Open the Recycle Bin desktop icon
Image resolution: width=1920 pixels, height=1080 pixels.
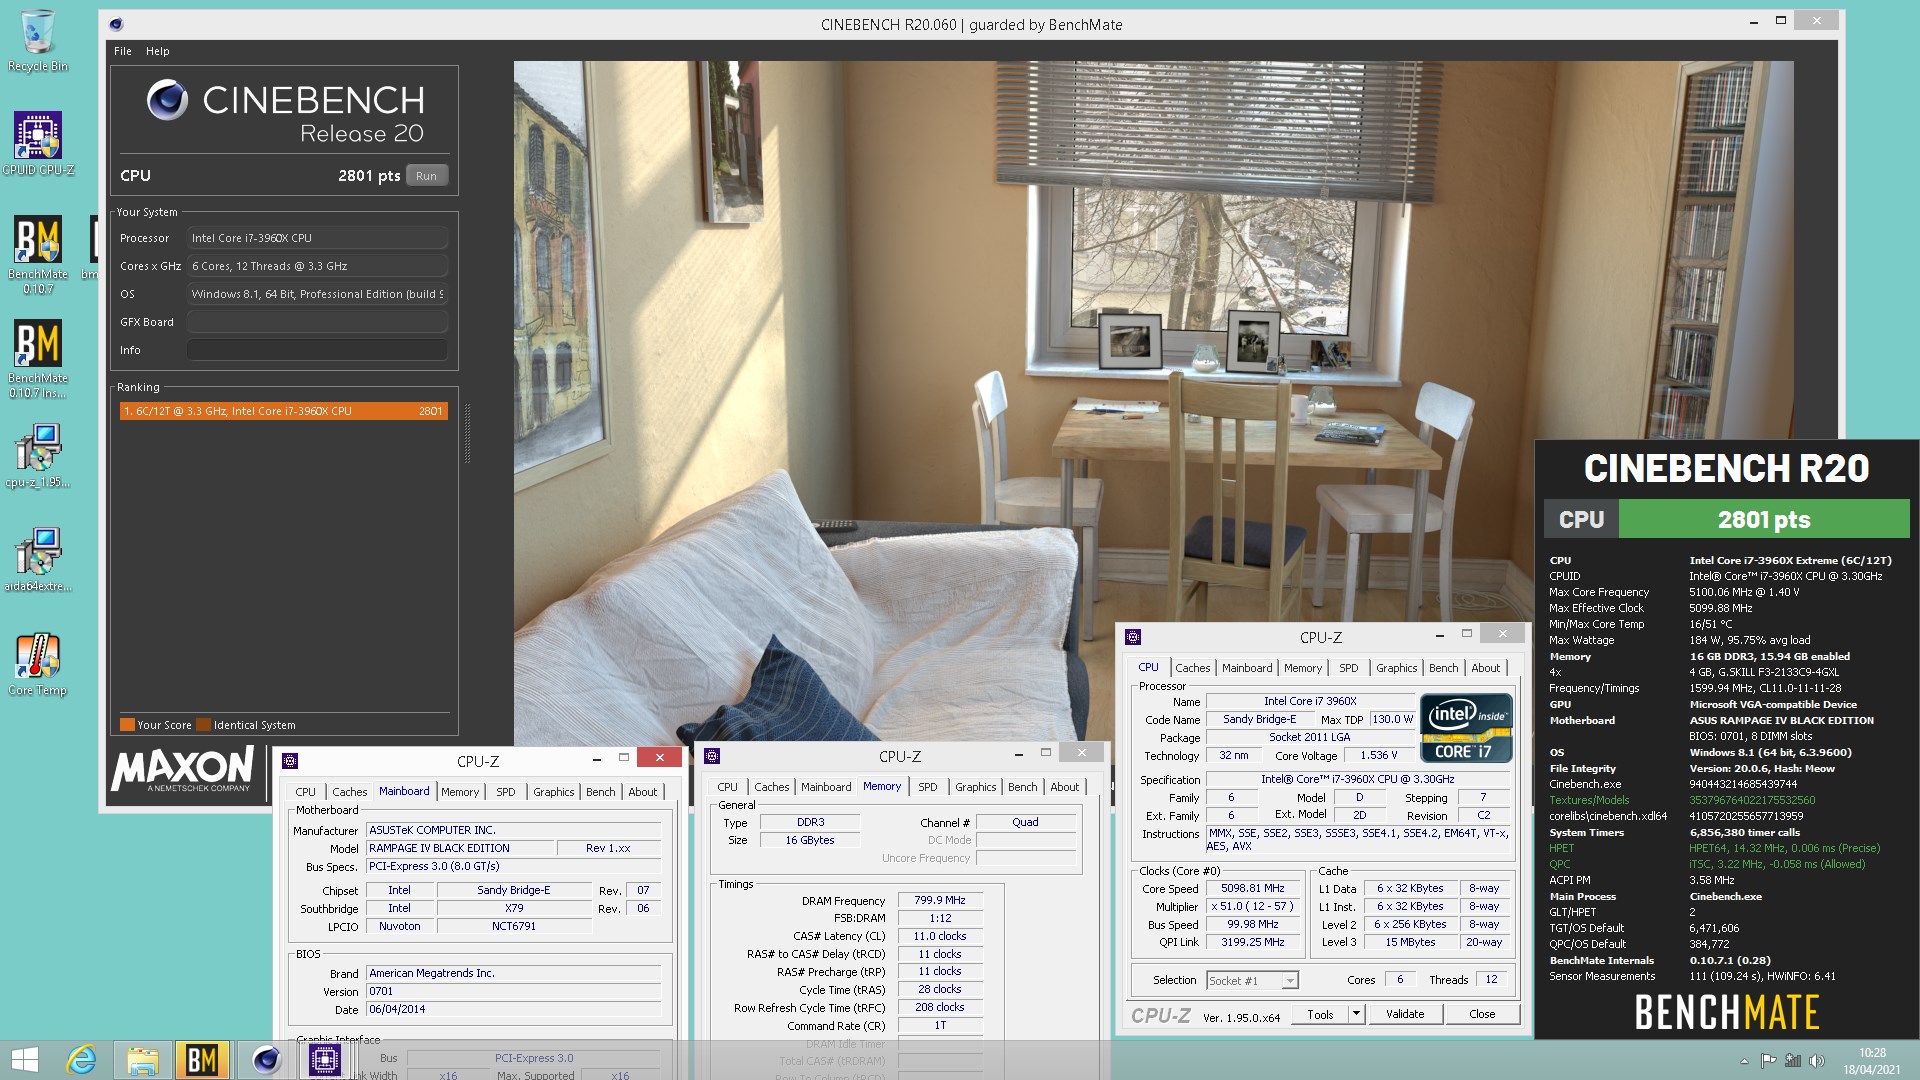[x=38, y=41]
